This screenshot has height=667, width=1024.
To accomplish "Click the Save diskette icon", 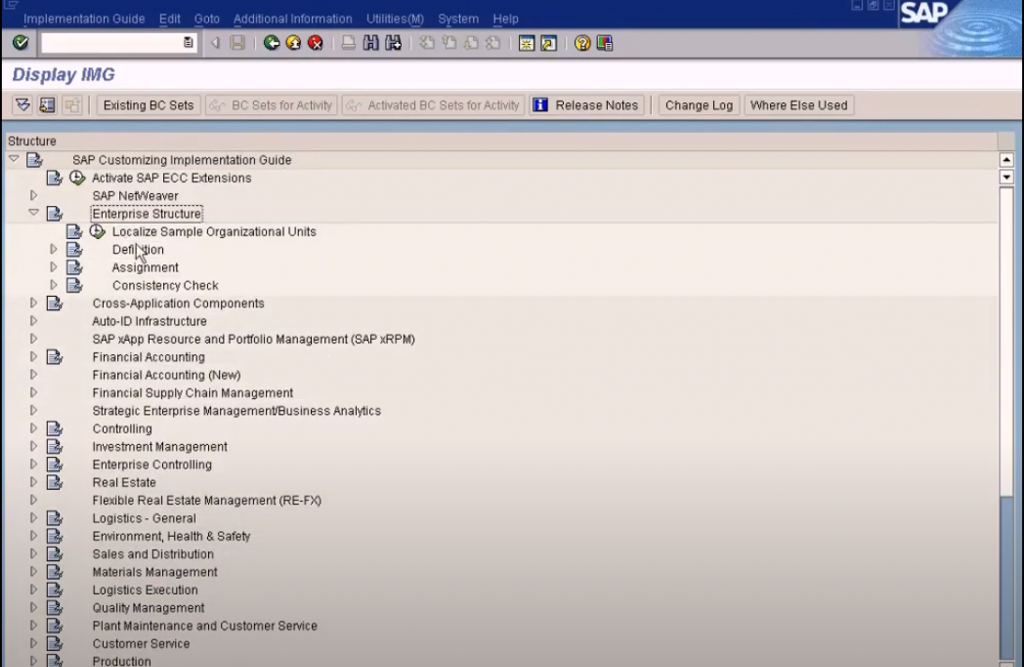I will point(238,43).
